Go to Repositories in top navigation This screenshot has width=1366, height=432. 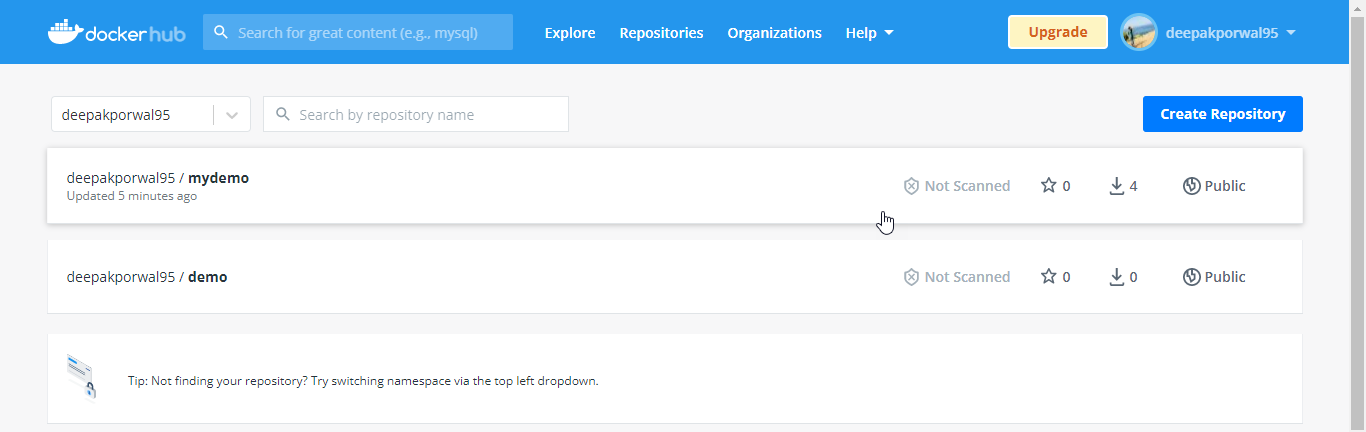661,33
